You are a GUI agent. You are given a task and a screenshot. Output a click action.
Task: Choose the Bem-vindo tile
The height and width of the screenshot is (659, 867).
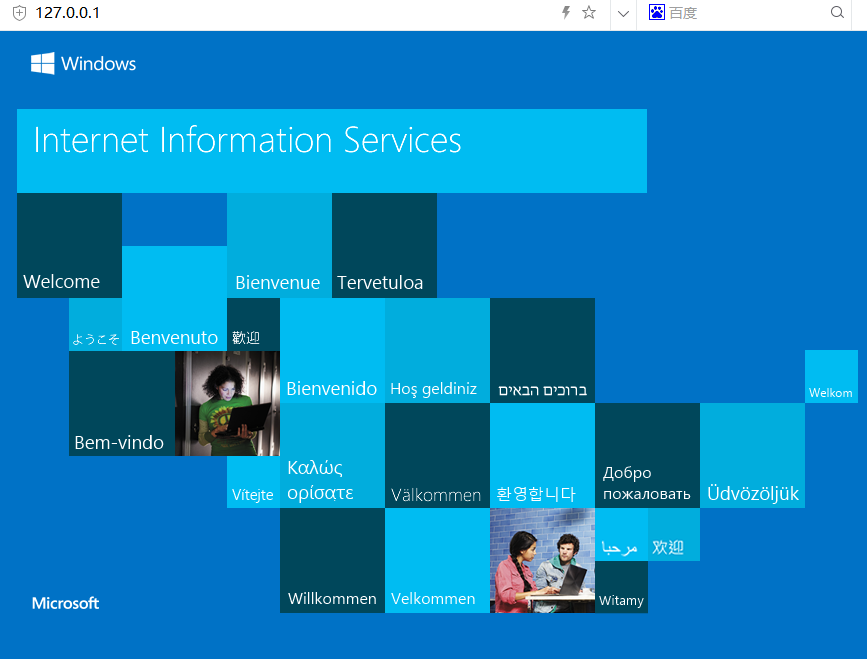point(121,404)
